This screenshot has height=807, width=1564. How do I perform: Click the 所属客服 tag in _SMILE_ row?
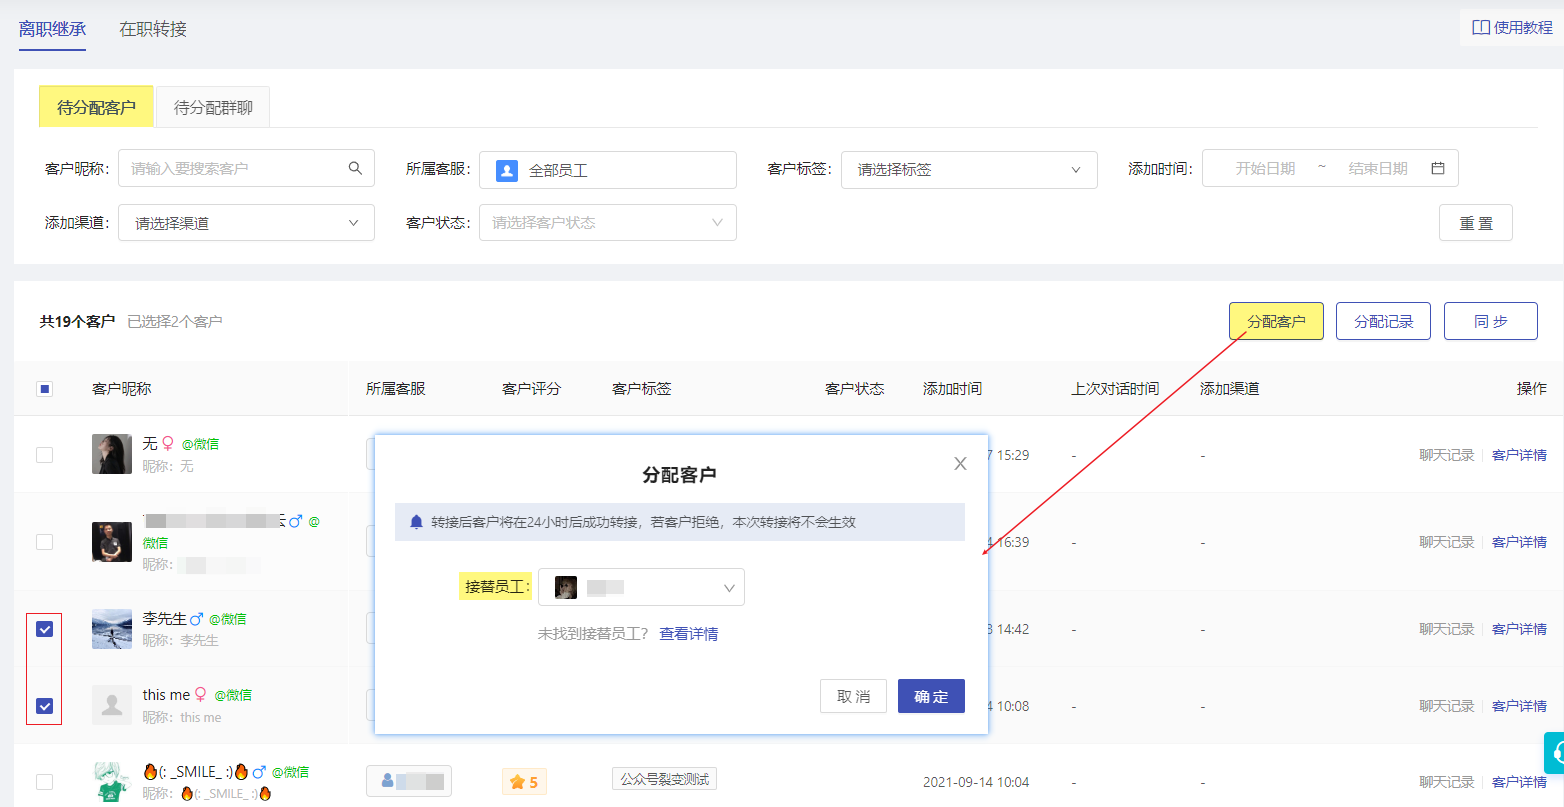409,781
